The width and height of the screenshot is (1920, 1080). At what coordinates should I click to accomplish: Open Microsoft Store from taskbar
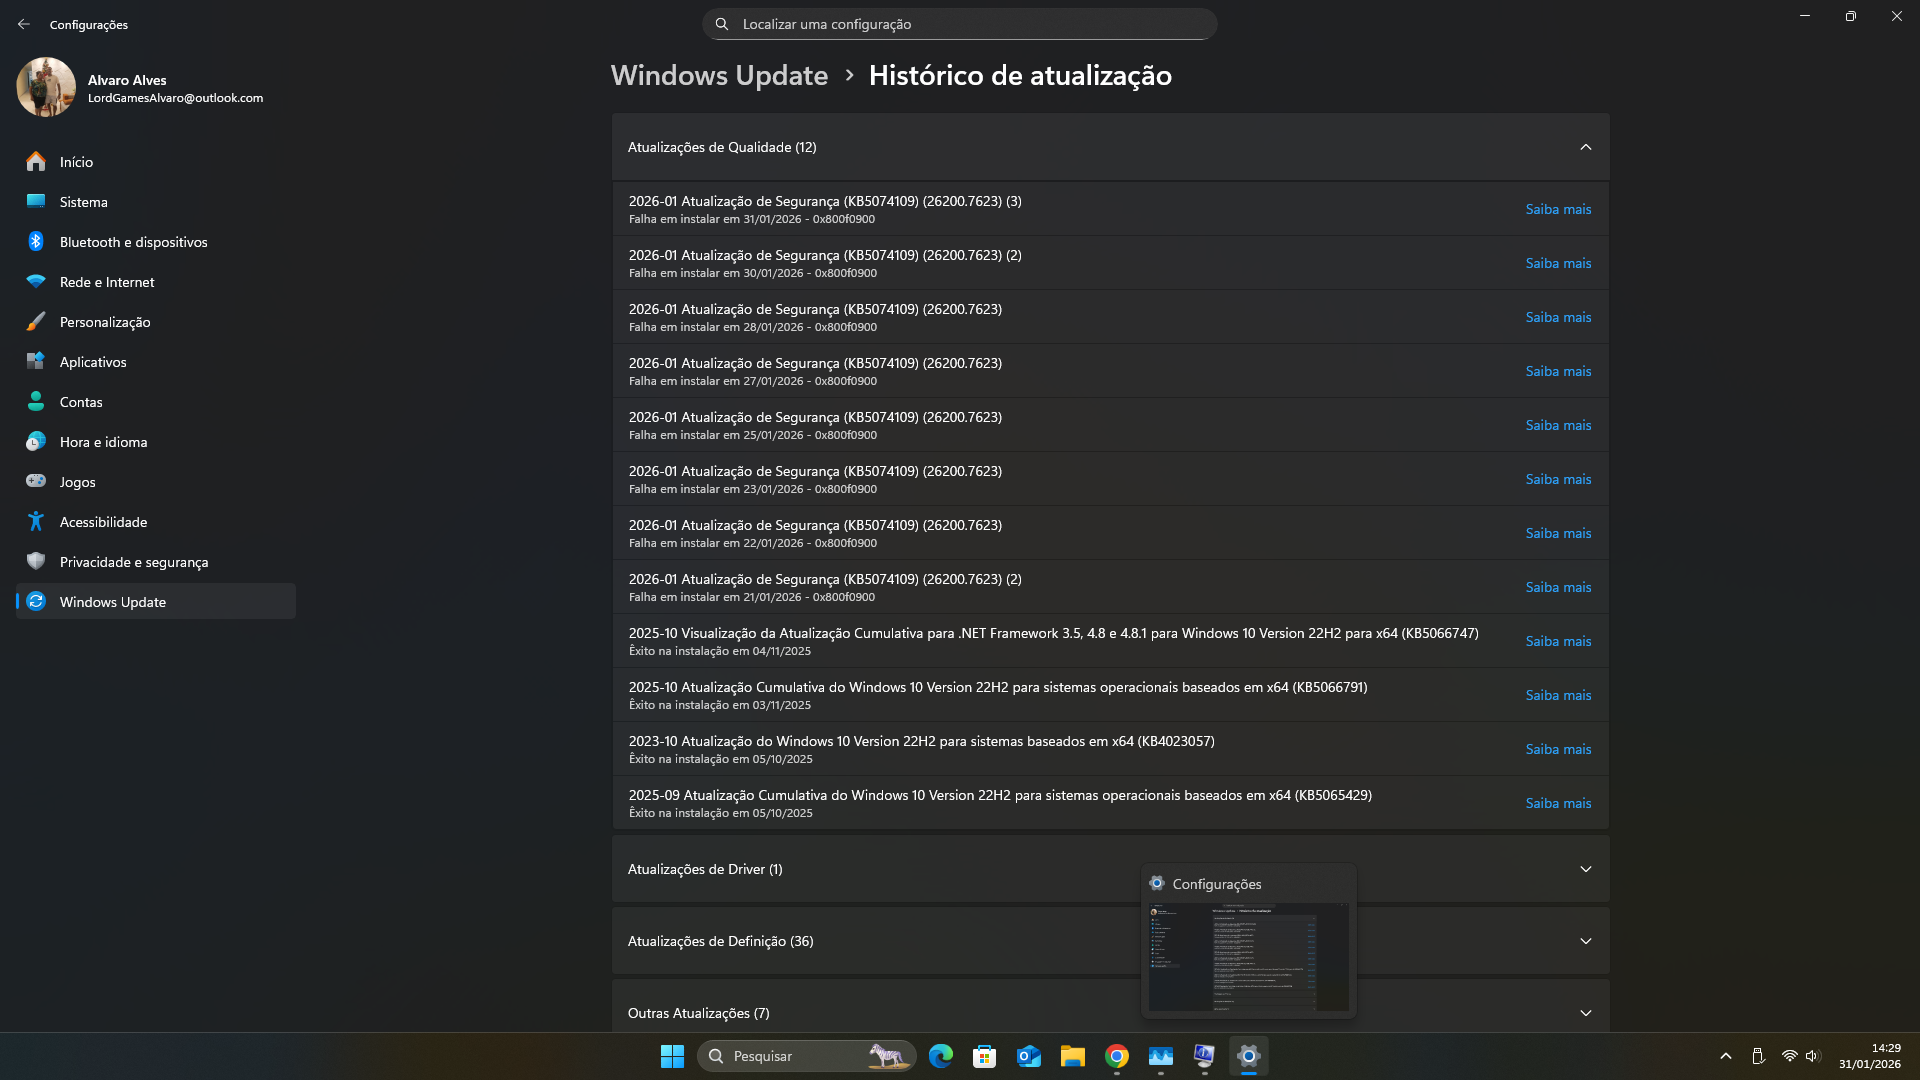tap(985, 1056)
